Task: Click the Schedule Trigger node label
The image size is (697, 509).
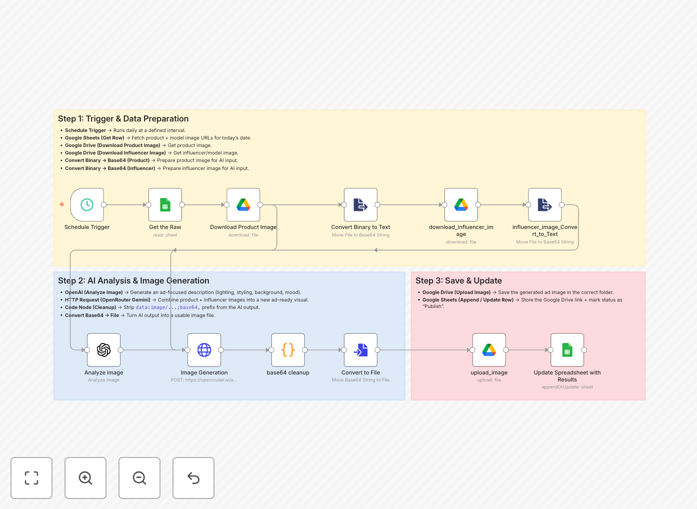Action: pos(87,227)
